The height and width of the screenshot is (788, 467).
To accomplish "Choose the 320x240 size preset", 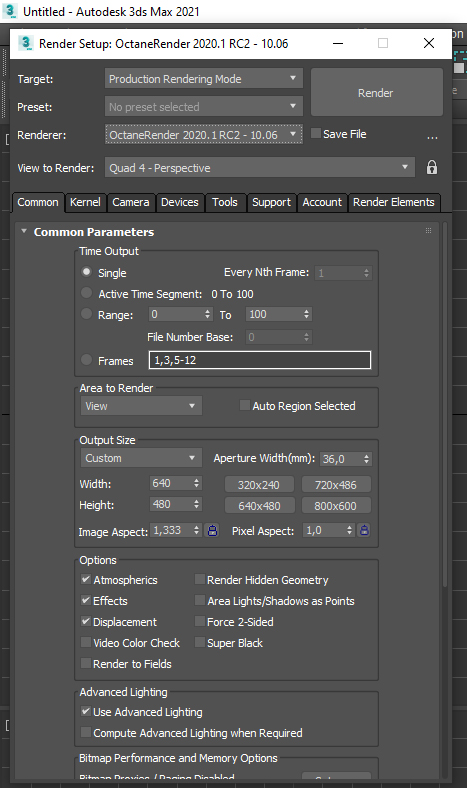I will click(x=259, y=485).
